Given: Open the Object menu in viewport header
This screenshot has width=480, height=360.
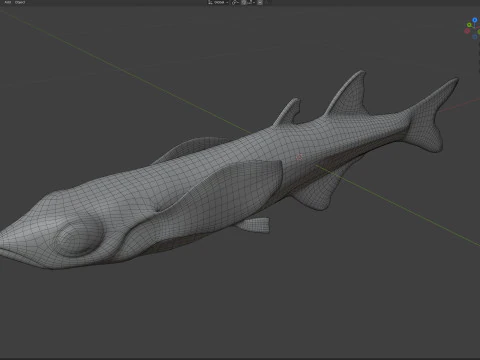Looking at the screenshot, I should tap(20, 2).
